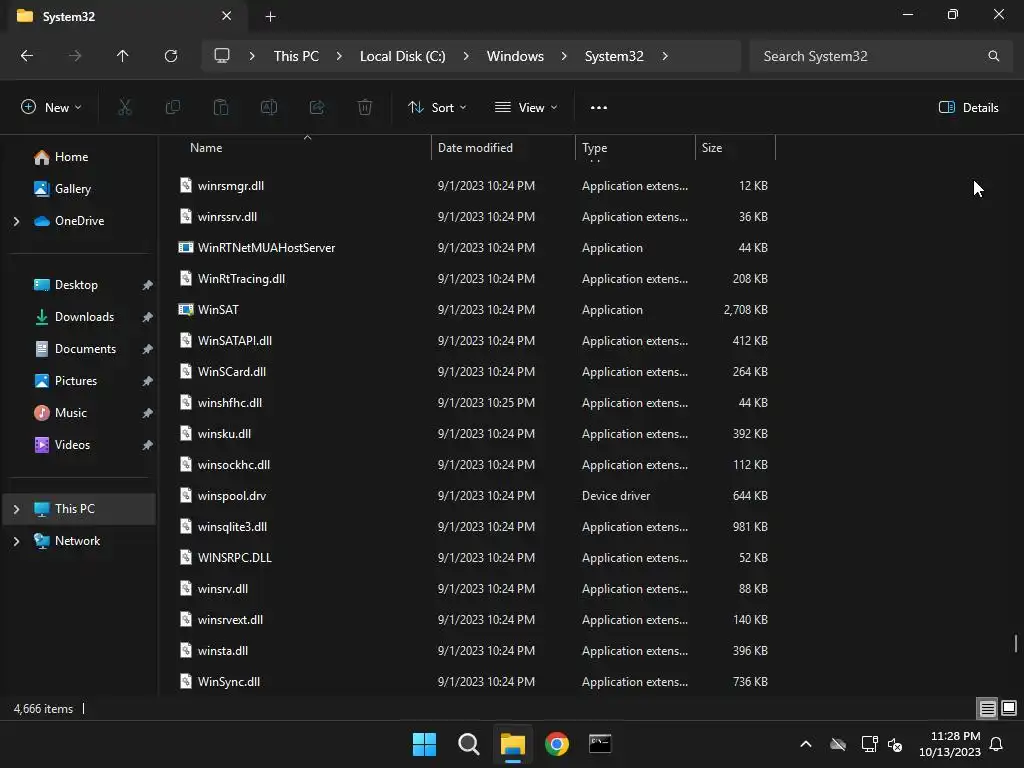Image resolution: width=1024 pixels, height=768 pixels.
Task: Select the file WinSCard.dll
Action: 232,372
